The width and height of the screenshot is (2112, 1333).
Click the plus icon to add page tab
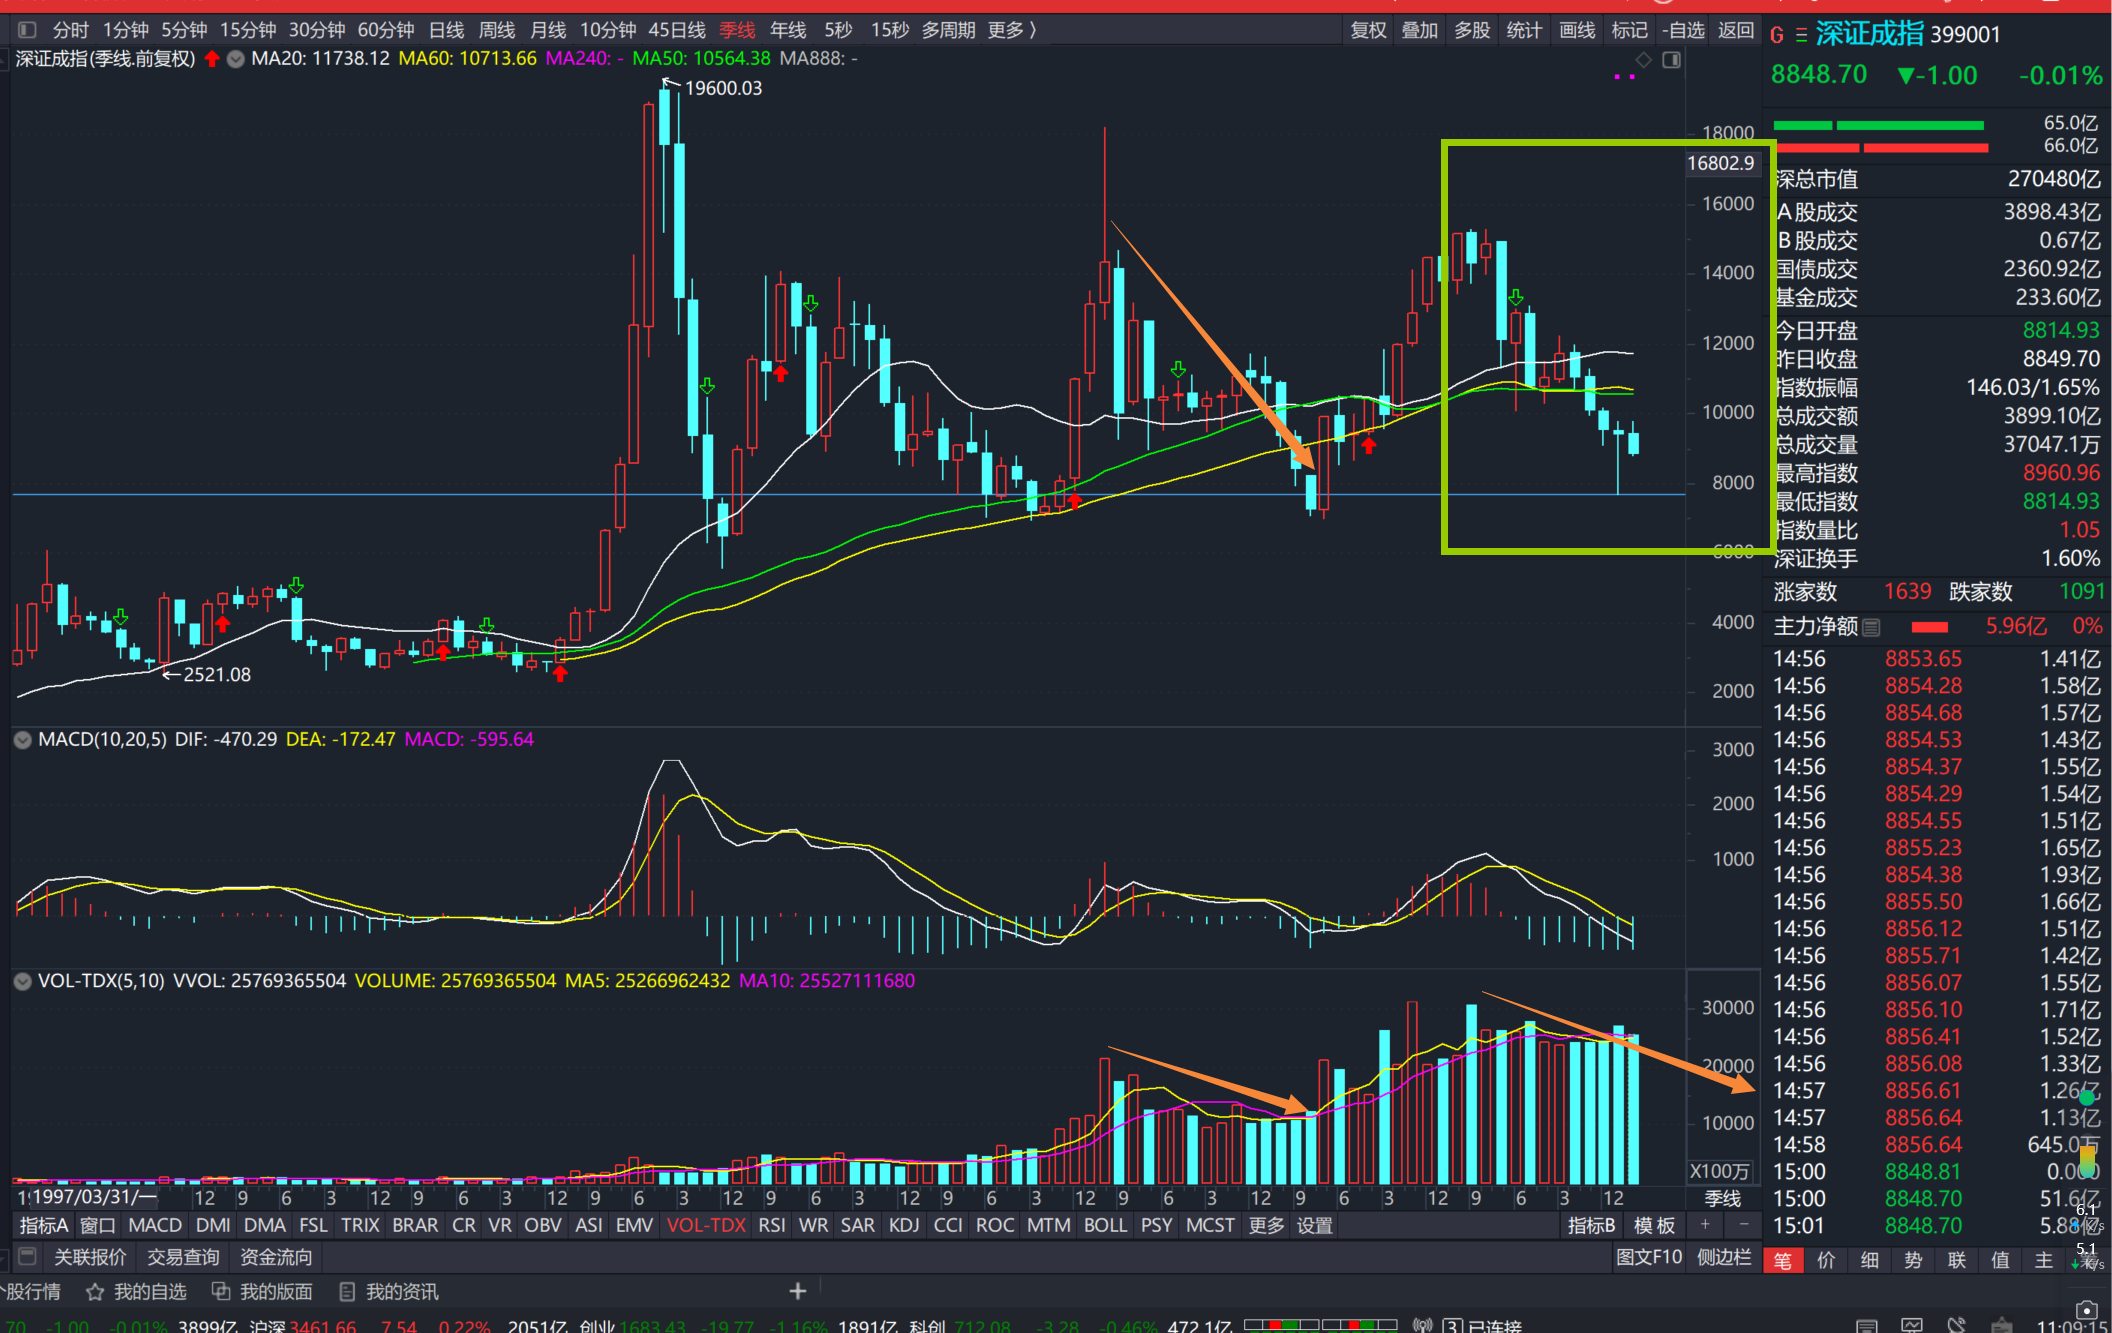click(797, 1291)
